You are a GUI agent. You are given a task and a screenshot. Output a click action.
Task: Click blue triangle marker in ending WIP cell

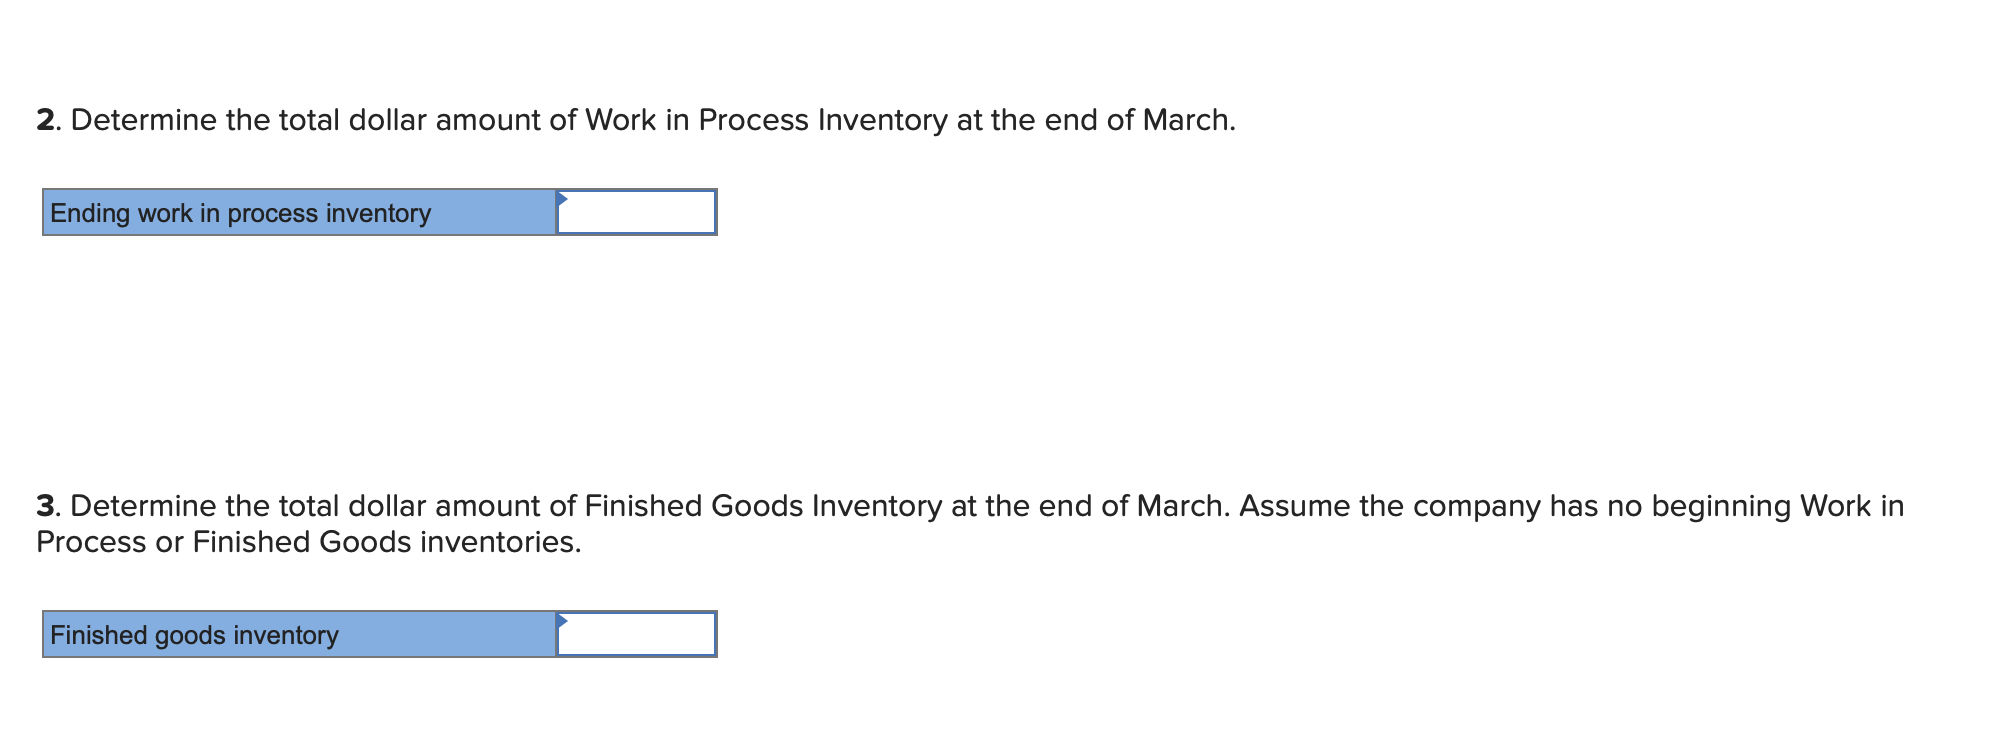point(562,198)
